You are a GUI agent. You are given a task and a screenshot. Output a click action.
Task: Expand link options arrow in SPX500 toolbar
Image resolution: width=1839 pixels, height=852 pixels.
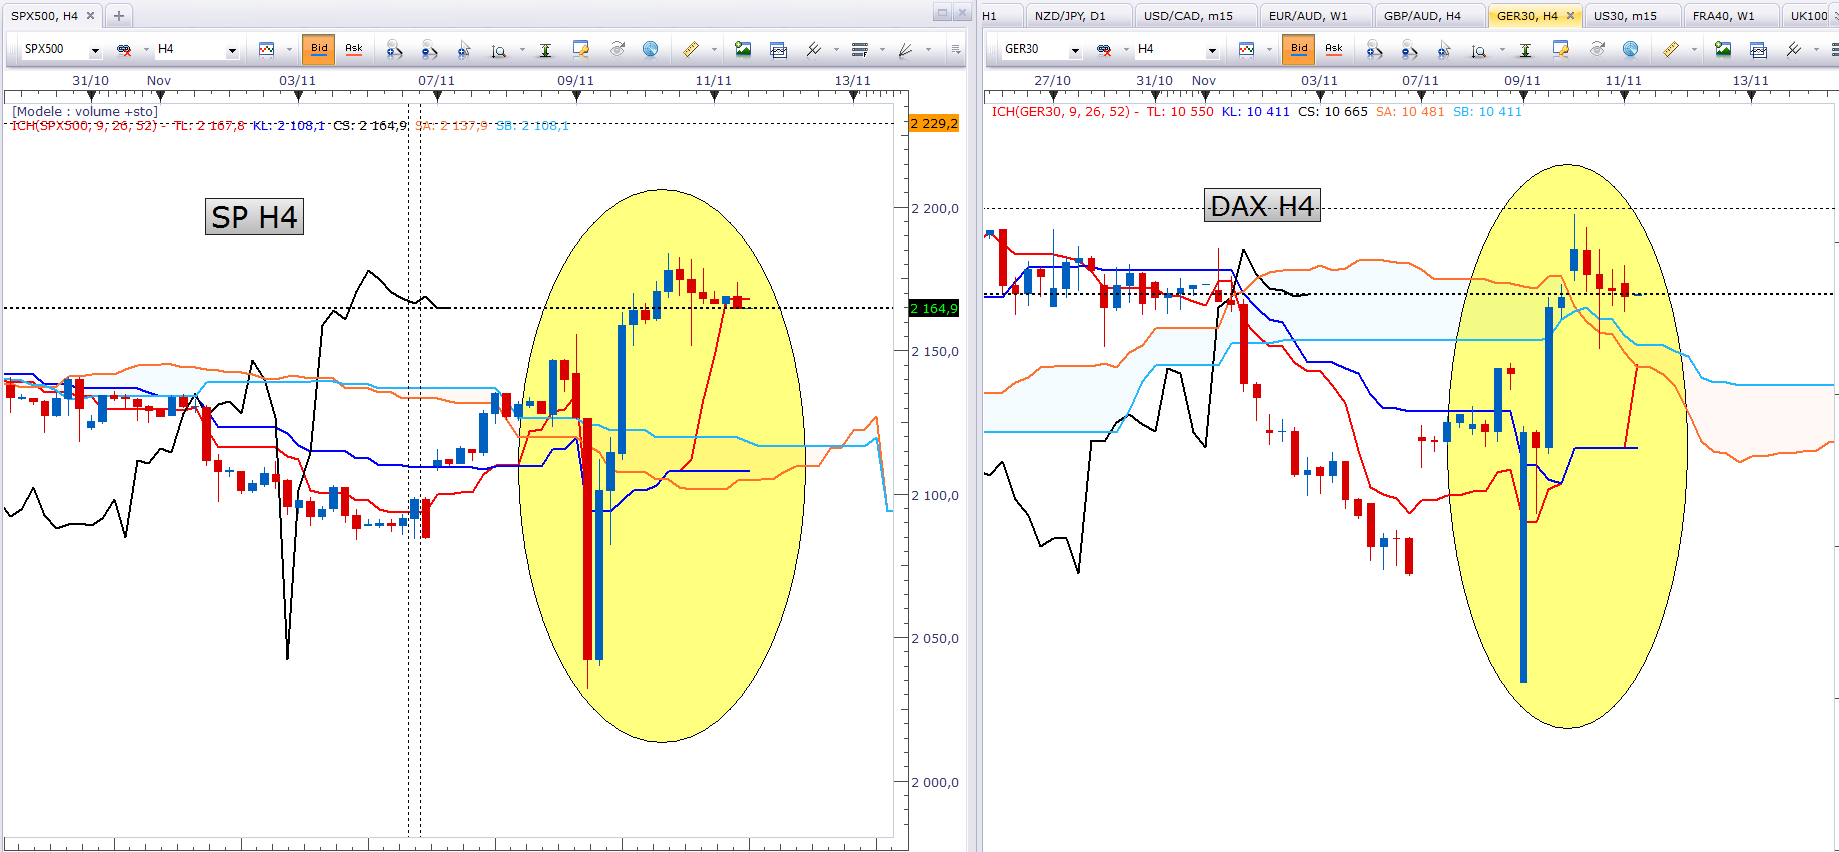(146, 49)
